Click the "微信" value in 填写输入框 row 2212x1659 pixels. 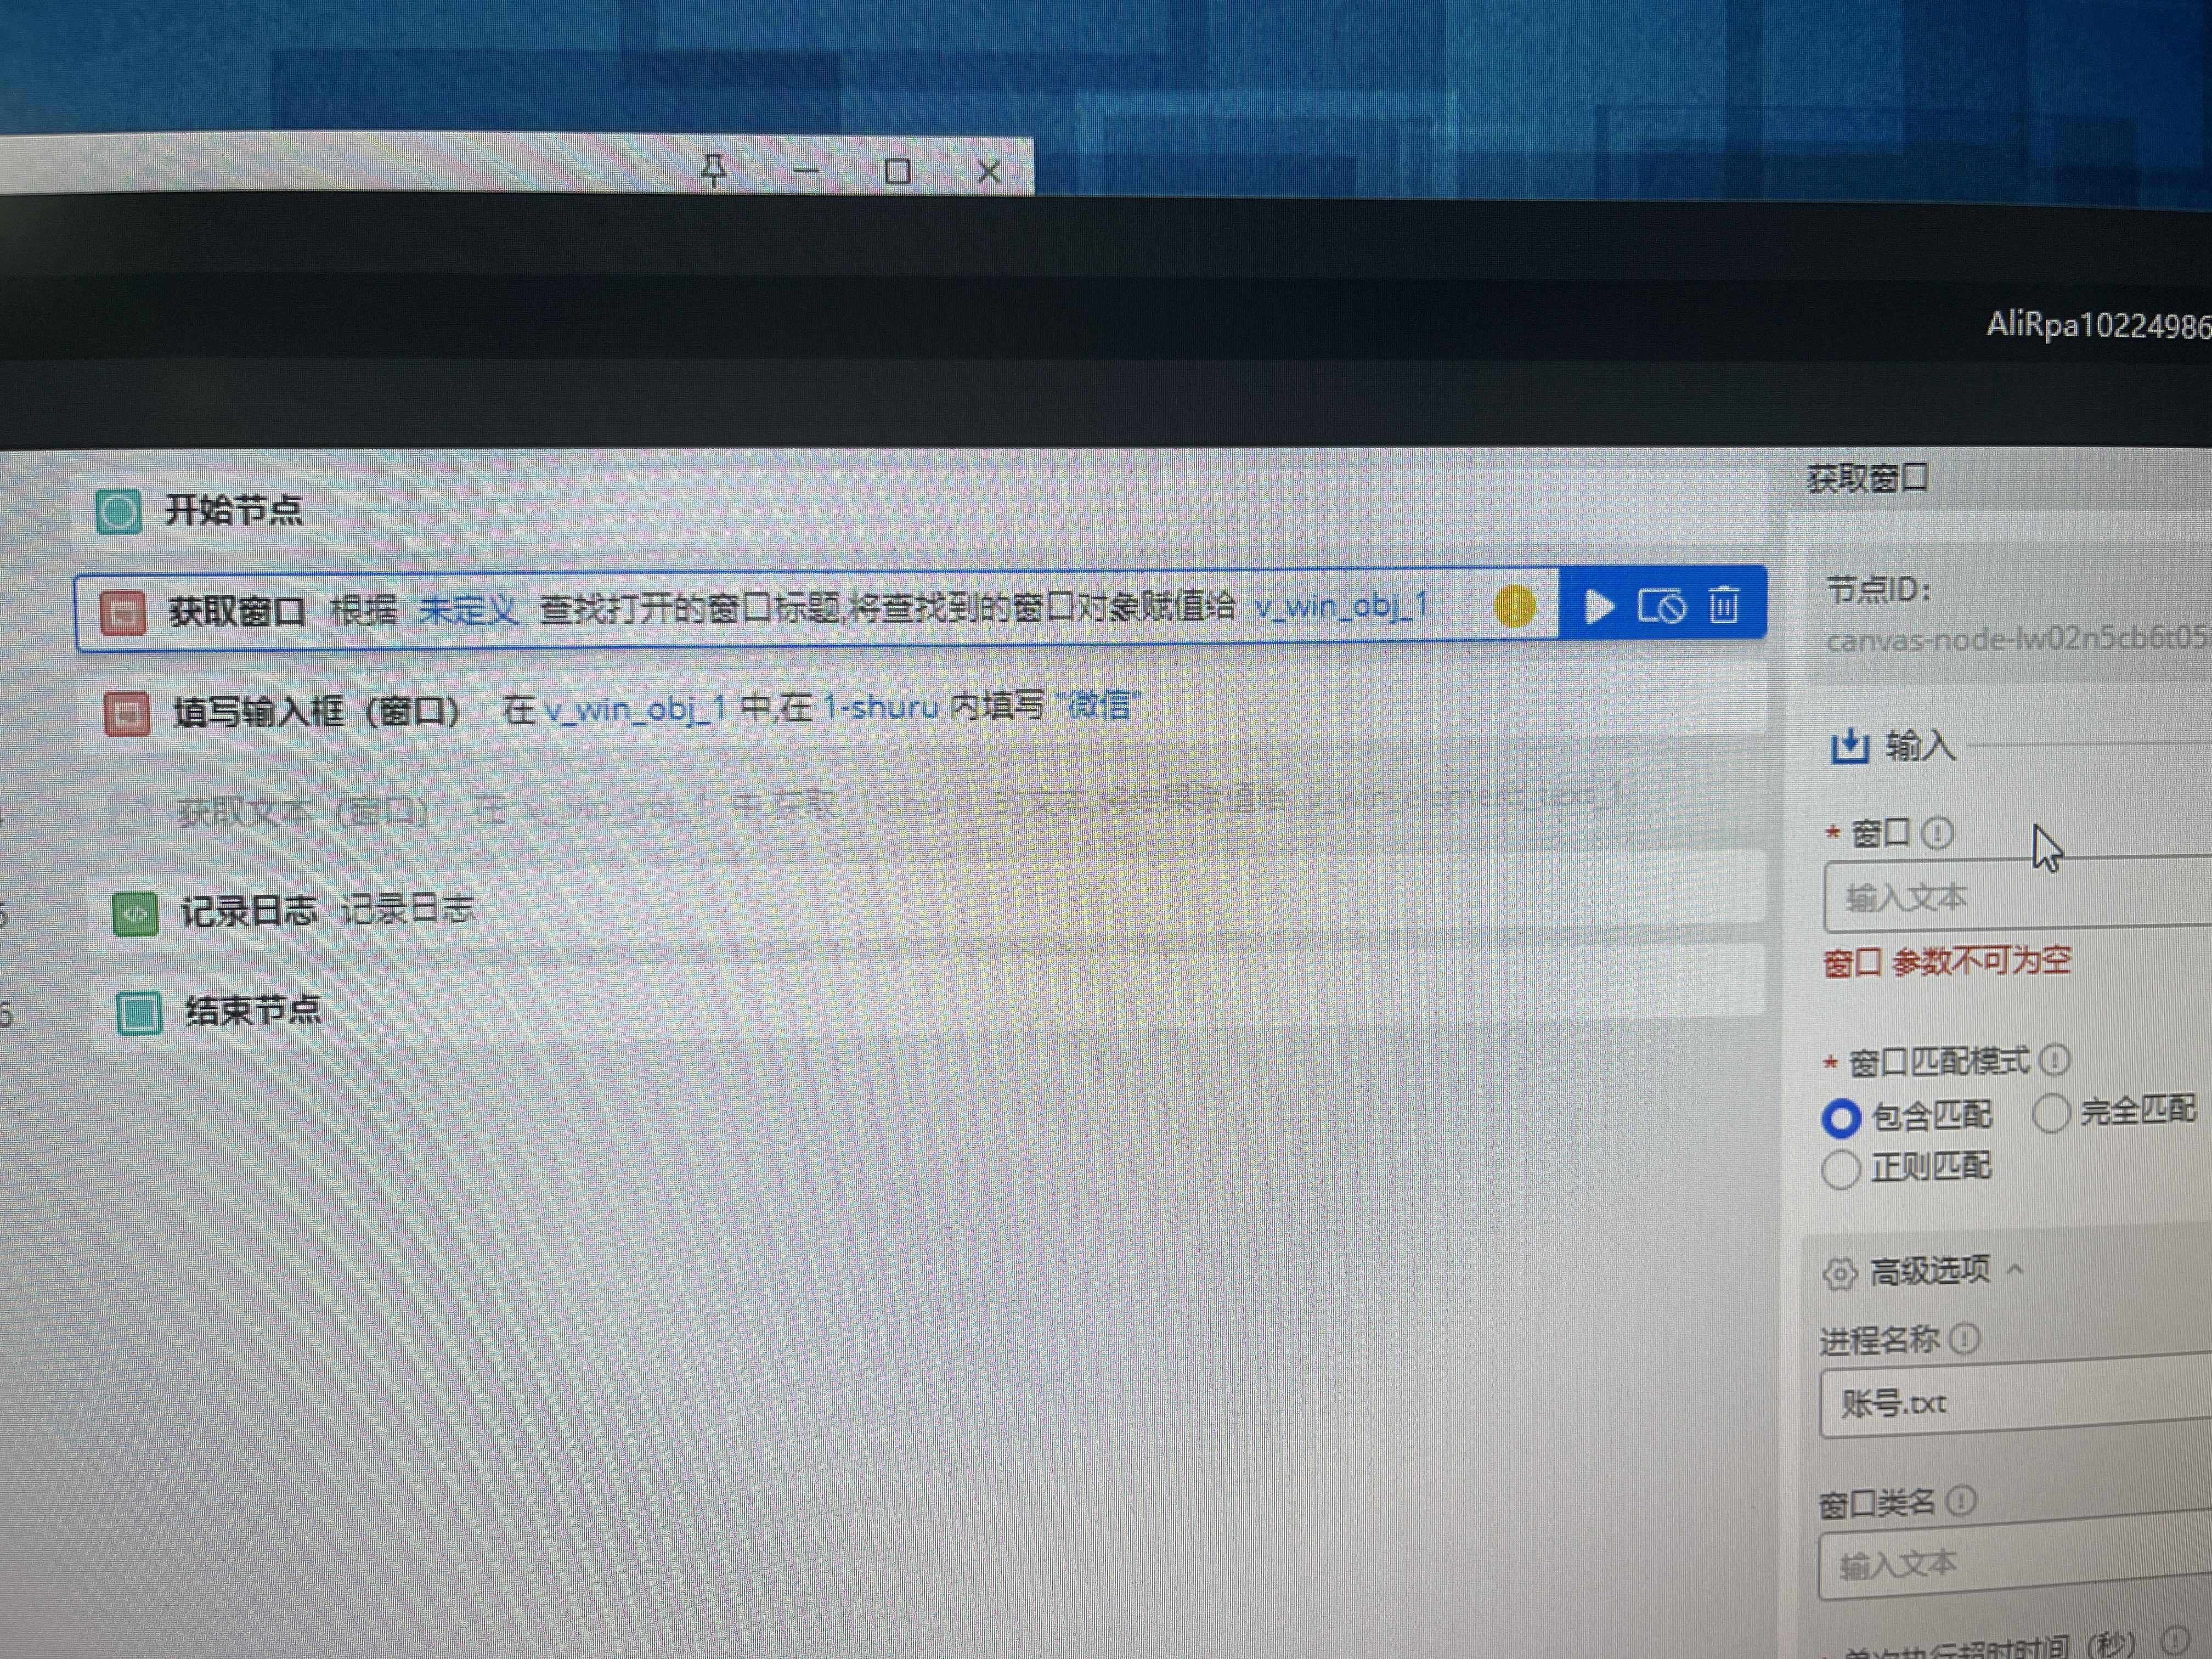[1098, 706]
